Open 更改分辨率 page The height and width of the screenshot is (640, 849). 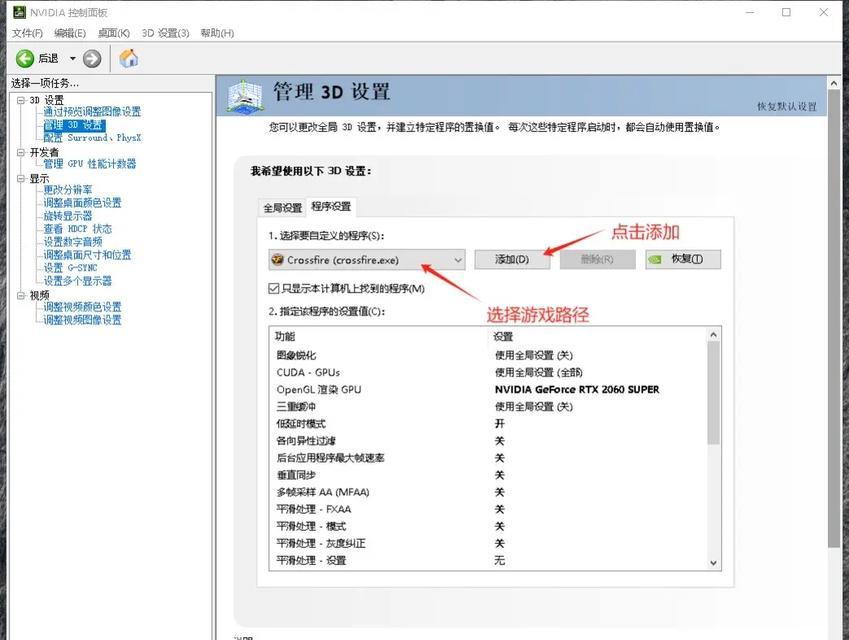point(68,190)
